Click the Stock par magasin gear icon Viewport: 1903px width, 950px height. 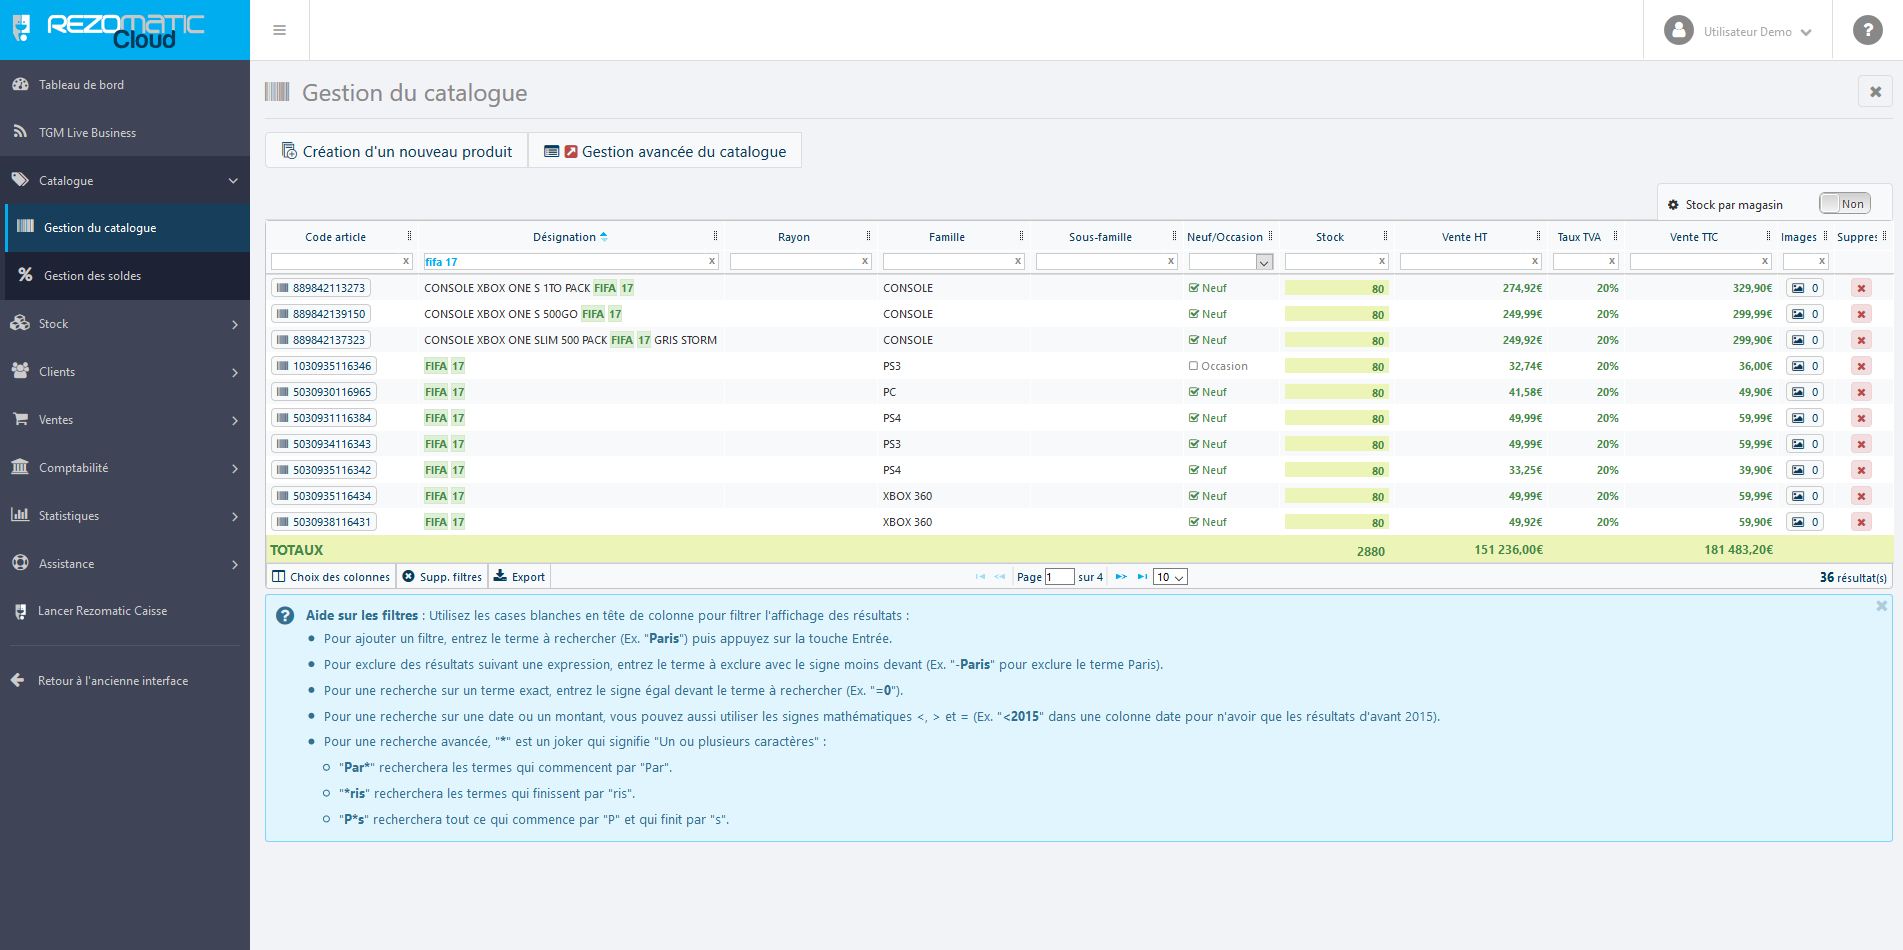(x=1673, y=205)
